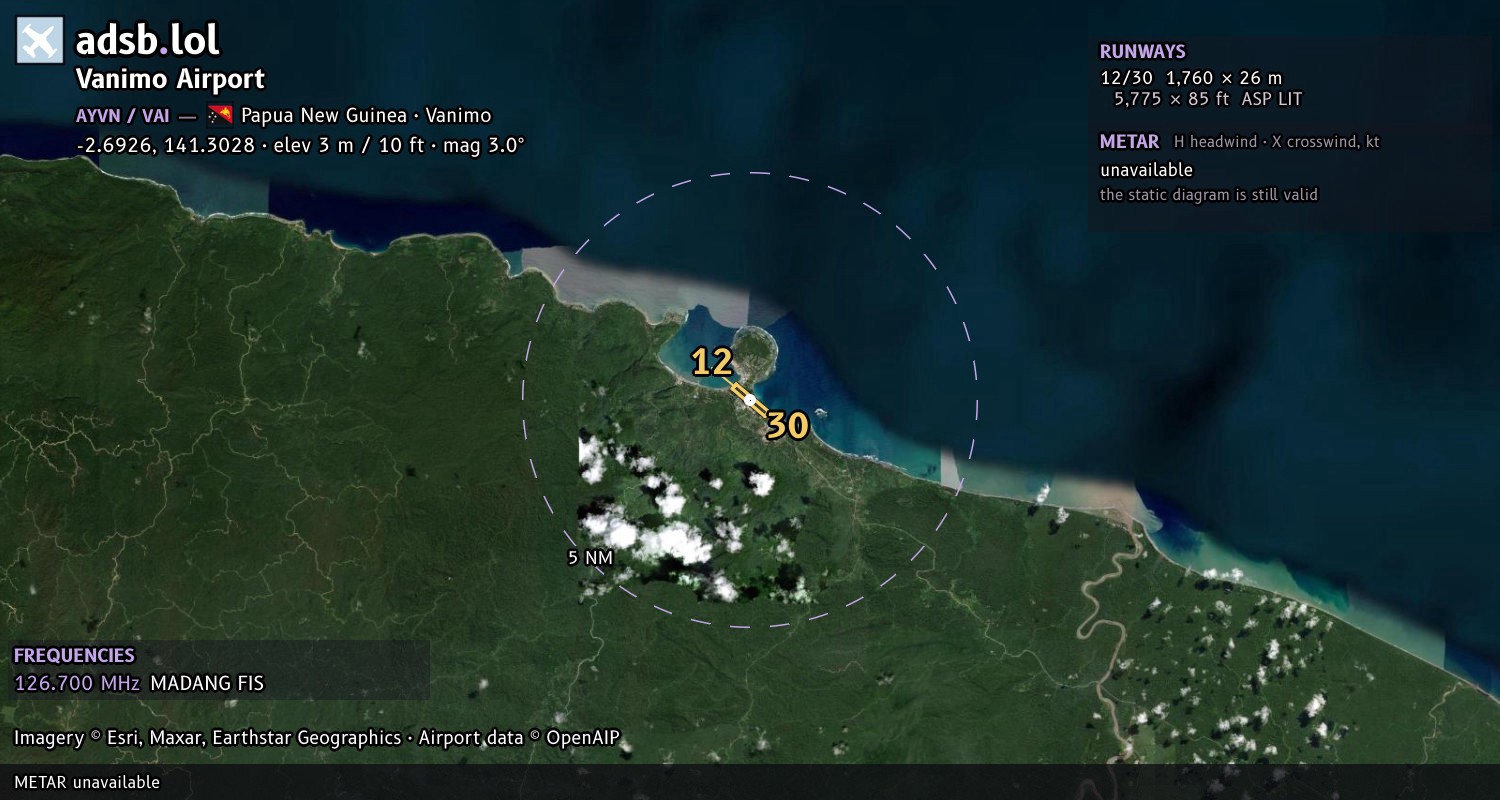
Task: Click the Airport data © OpenAIP credit
Action: click(x=519, y=738)
